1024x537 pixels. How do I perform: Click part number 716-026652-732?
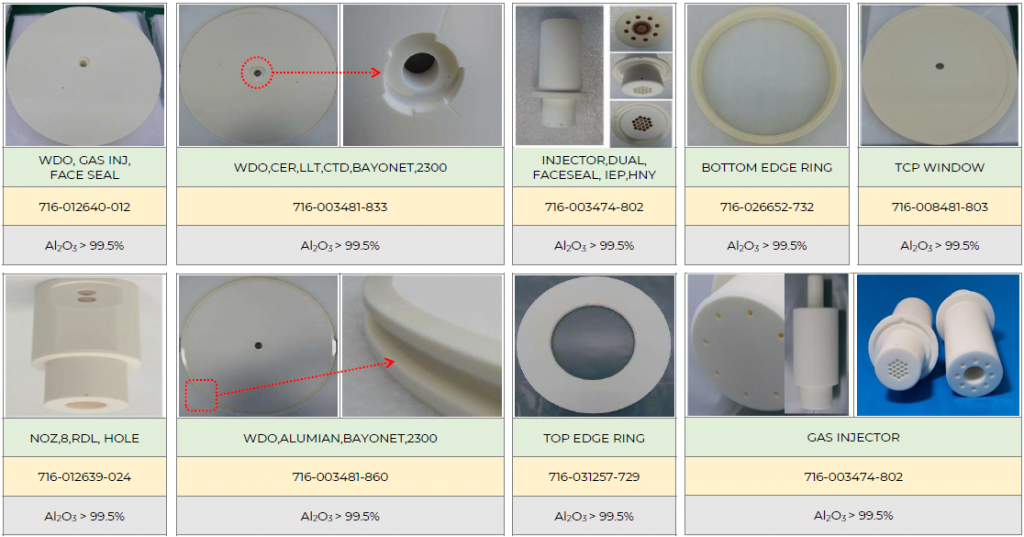[767, 207]
